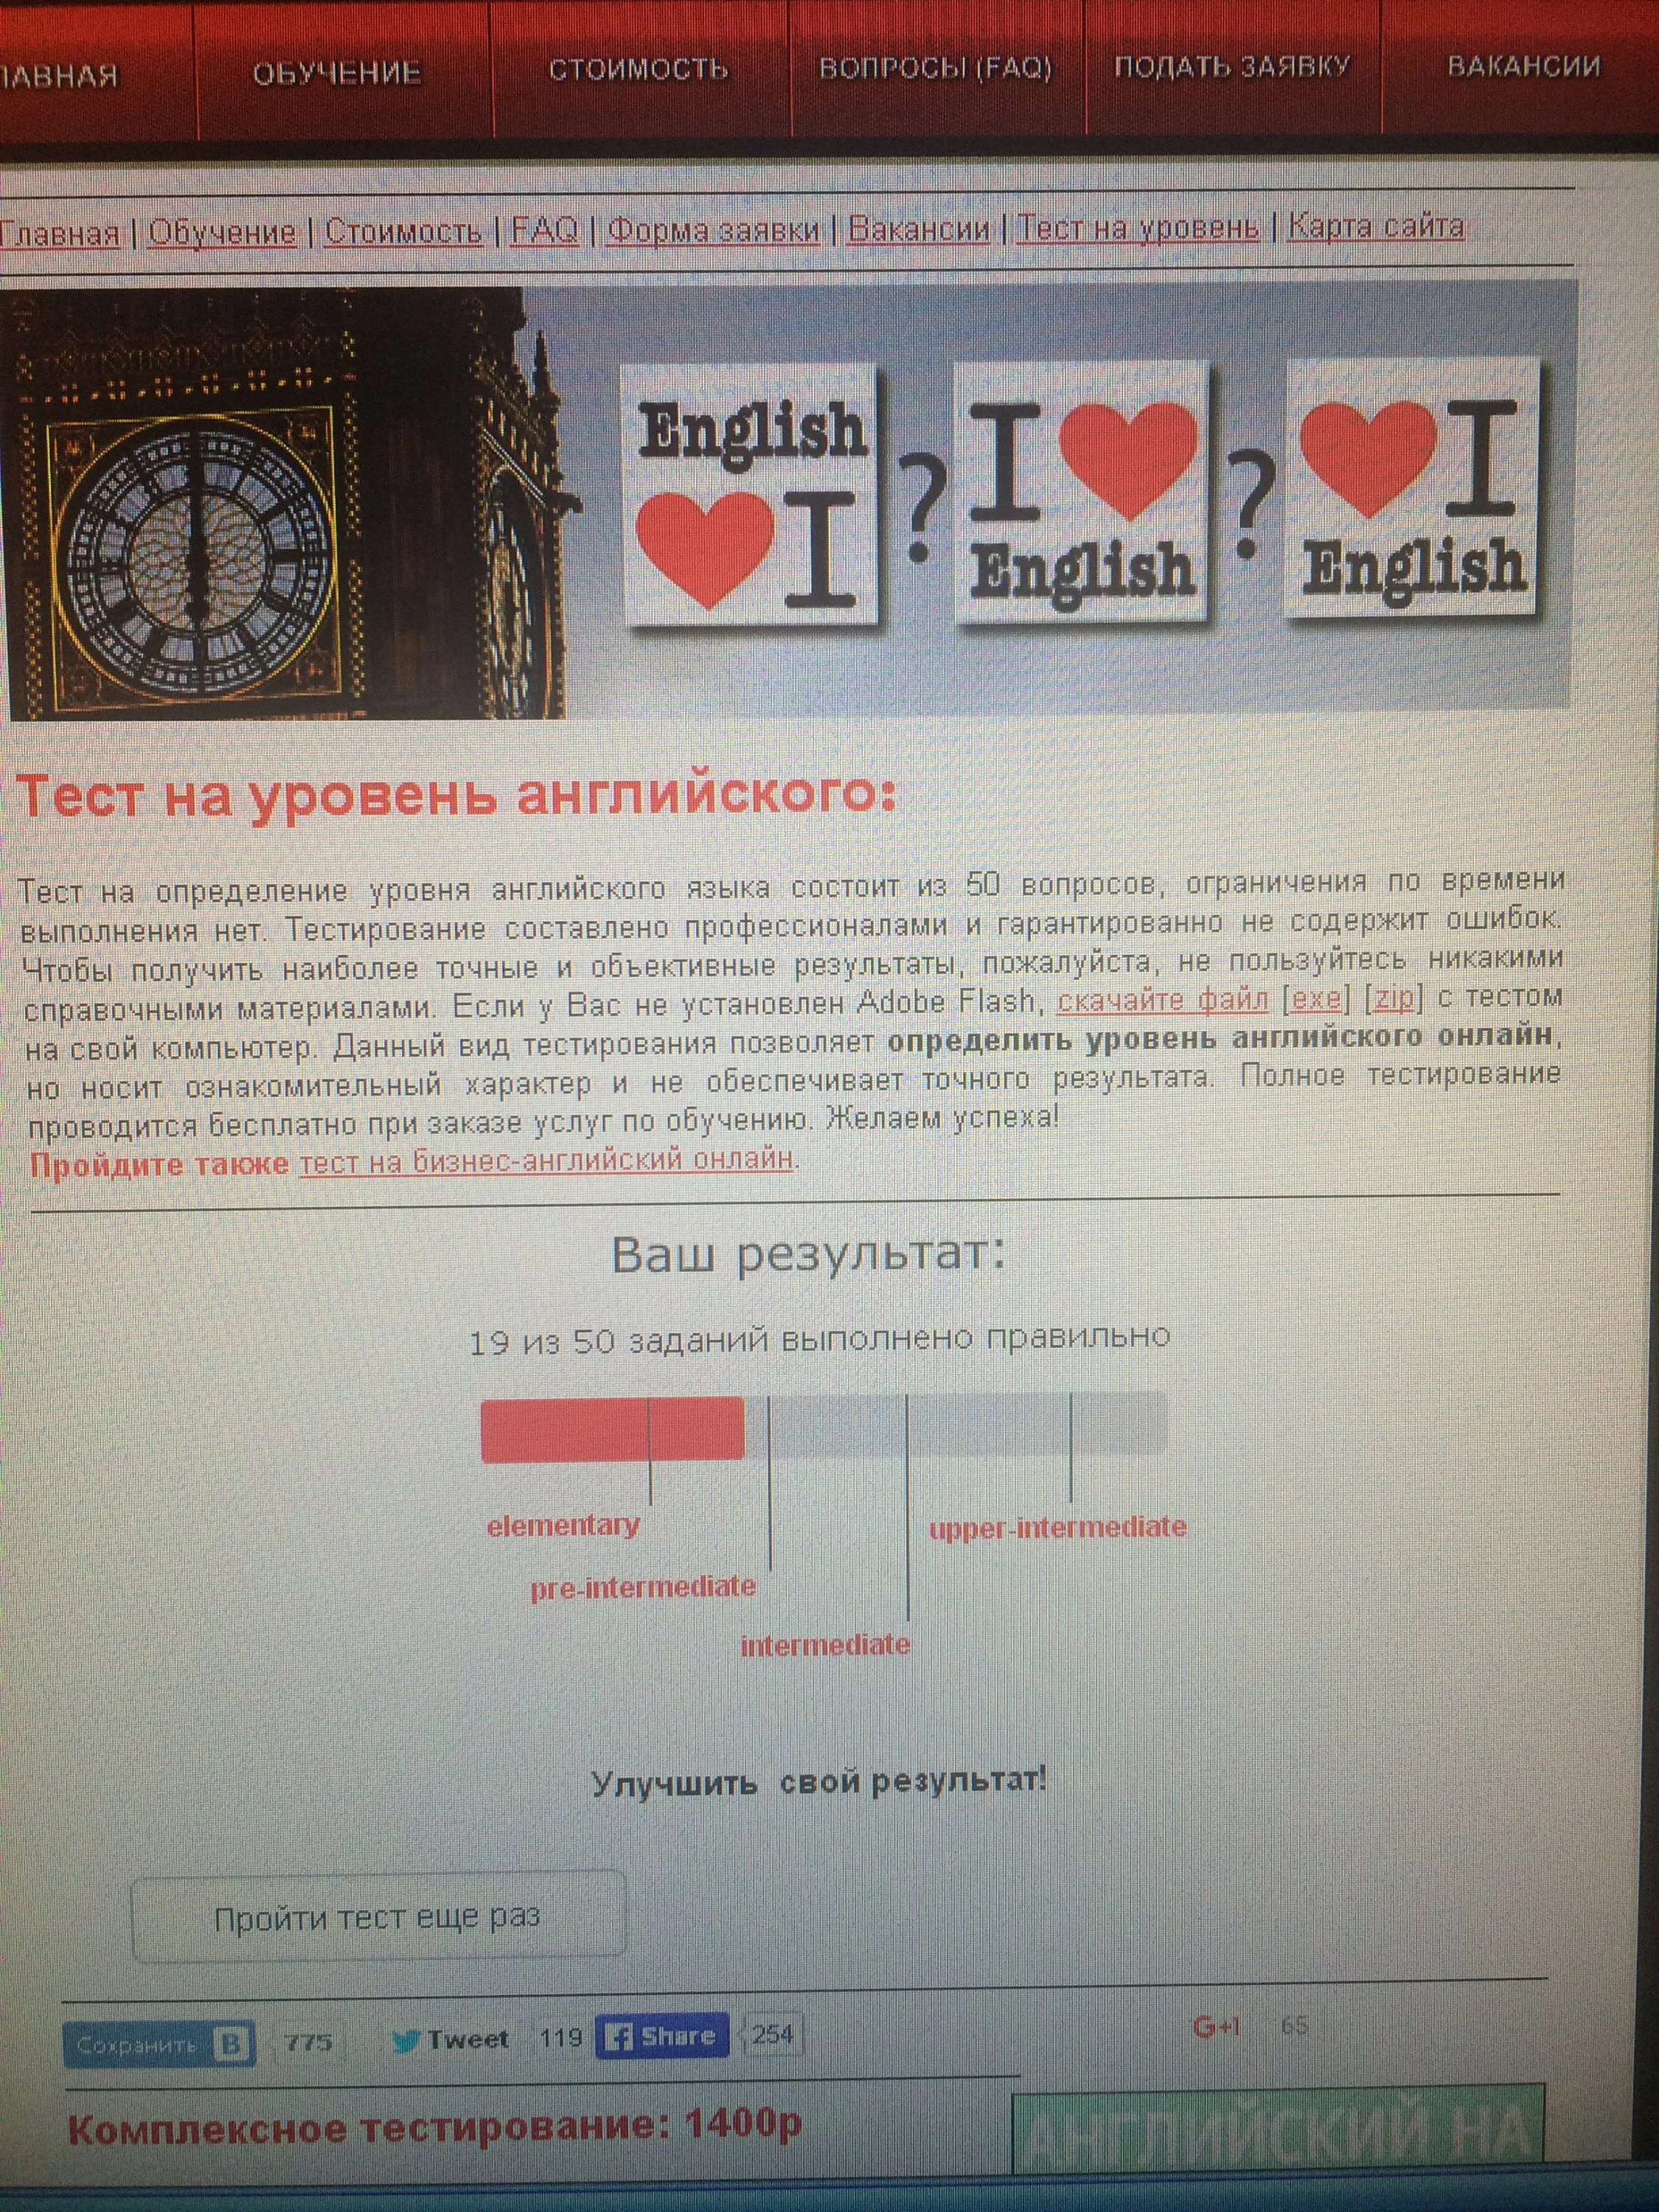Open the СТОИМОСТЬ top menu item

click(638, 70)
